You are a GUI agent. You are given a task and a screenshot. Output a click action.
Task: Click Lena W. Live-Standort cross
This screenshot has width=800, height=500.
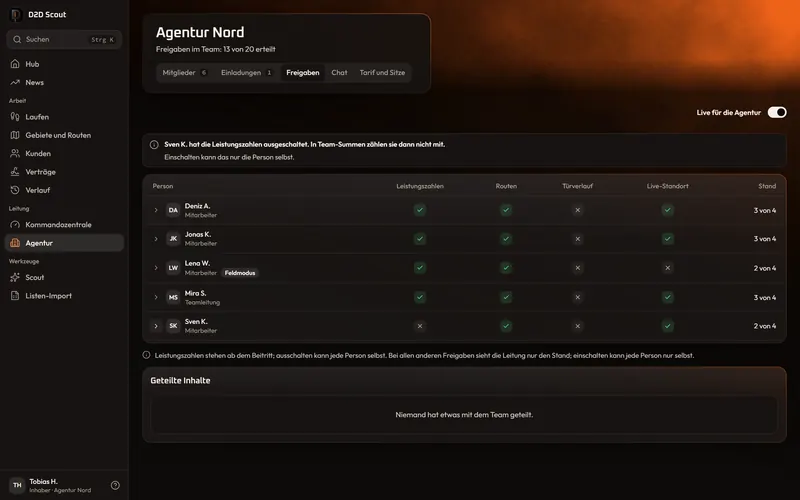pyautogui.click(x=667, y=268)
